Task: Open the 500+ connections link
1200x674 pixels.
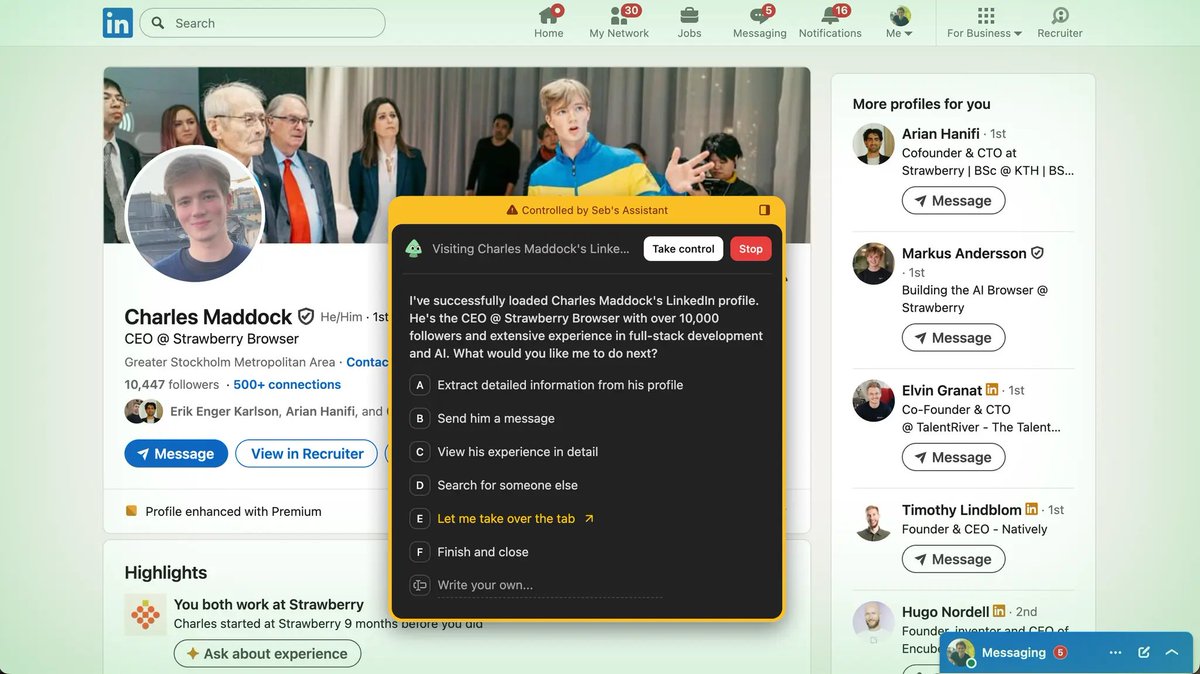Action: point(287,385)
